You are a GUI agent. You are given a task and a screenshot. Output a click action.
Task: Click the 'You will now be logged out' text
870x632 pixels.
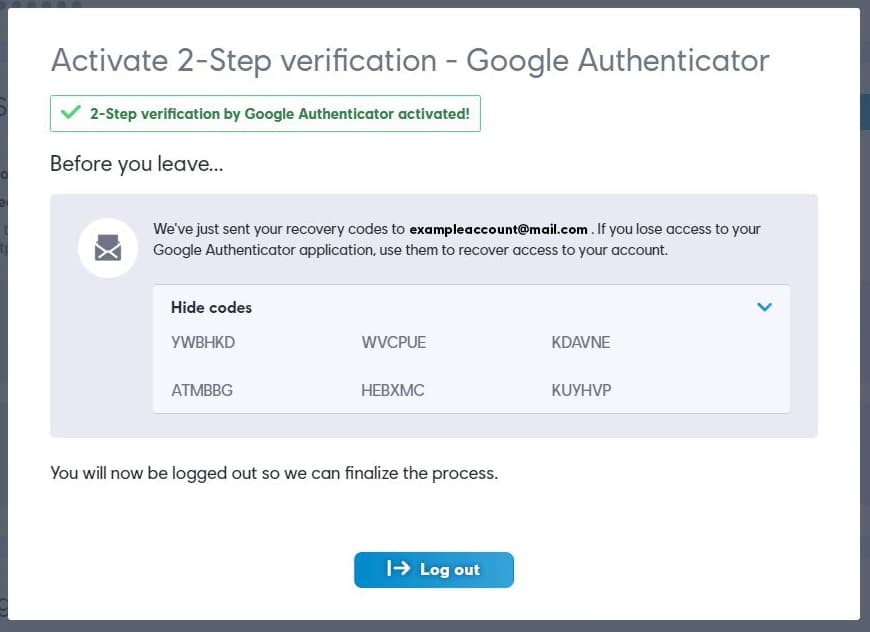click(273, 472)
